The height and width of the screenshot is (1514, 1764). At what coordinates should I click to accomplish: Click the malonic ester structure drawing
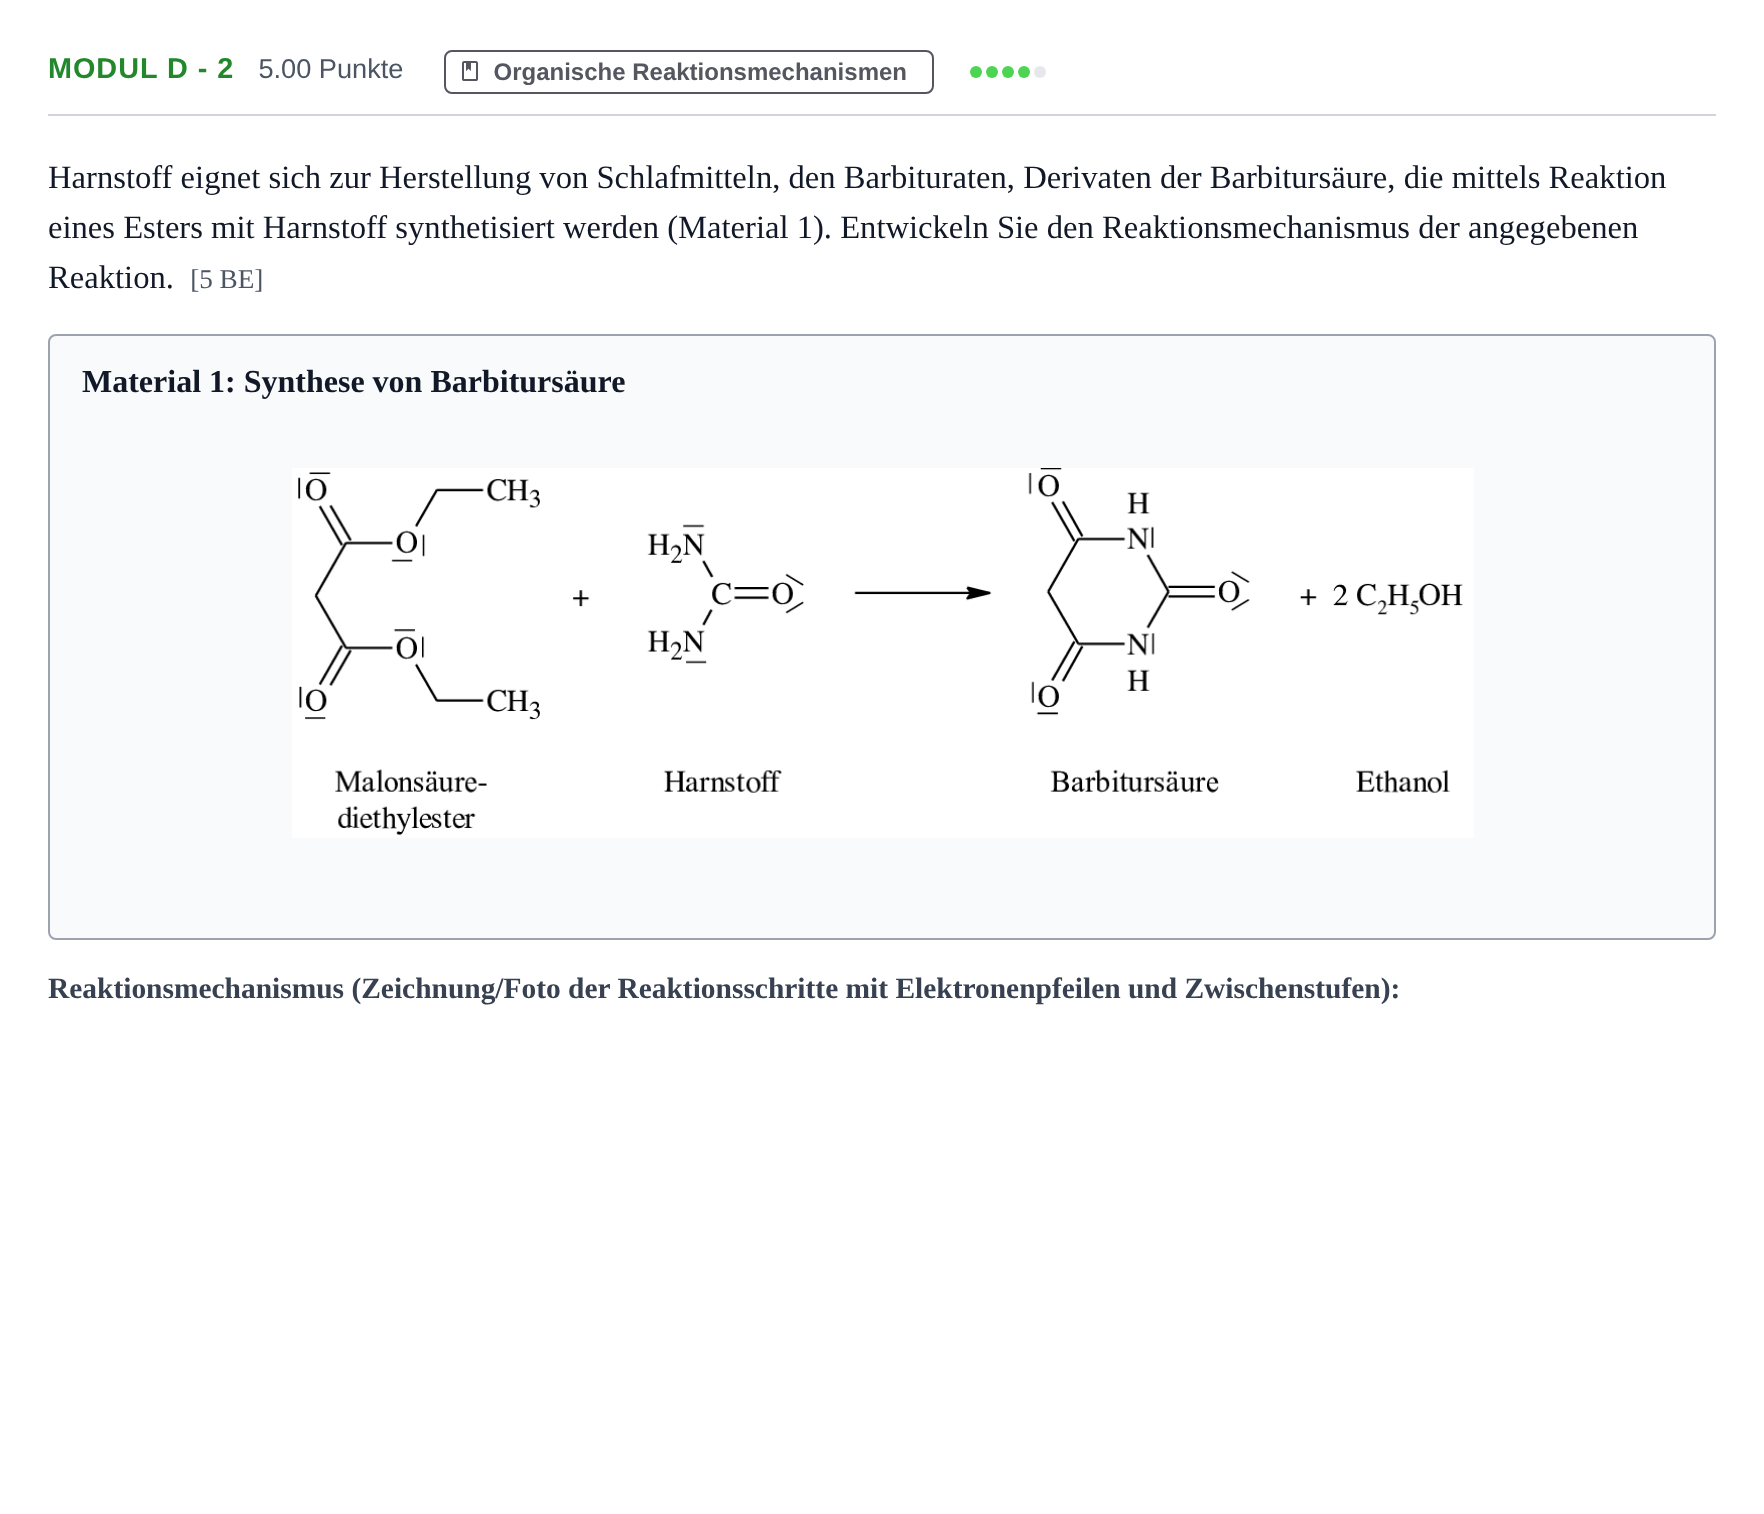pyautogui.click(x=420, y=596)
